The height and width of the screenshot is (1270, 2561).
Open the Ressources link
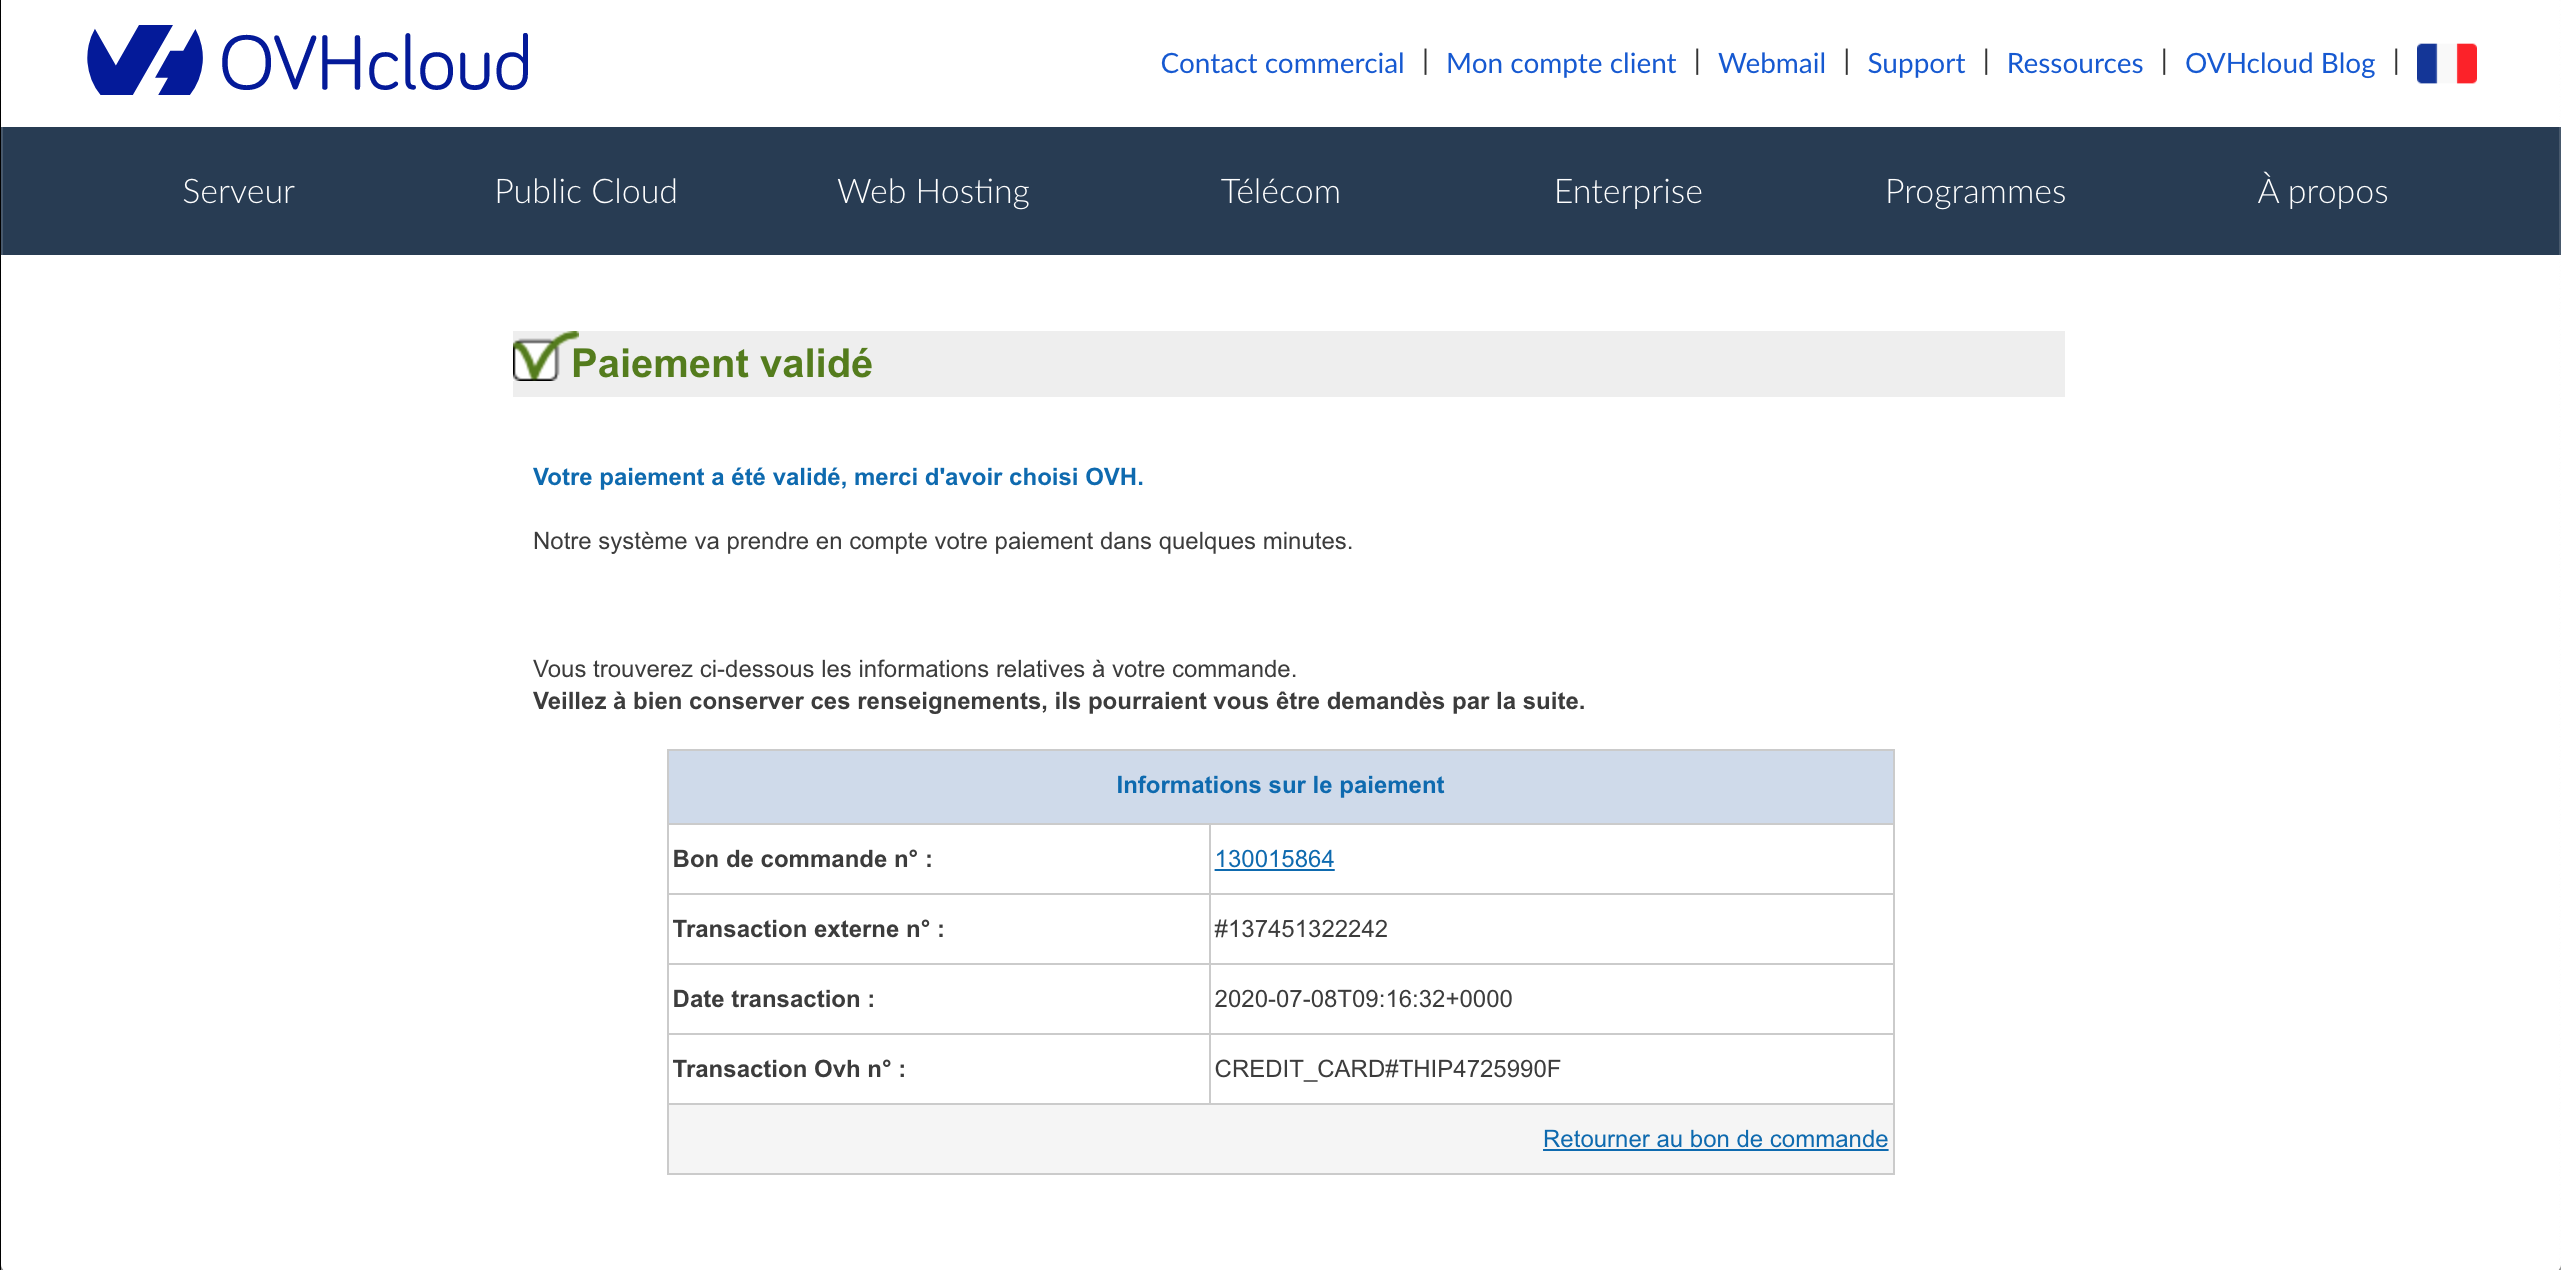pyautogui.click(x=2074, y=64)
